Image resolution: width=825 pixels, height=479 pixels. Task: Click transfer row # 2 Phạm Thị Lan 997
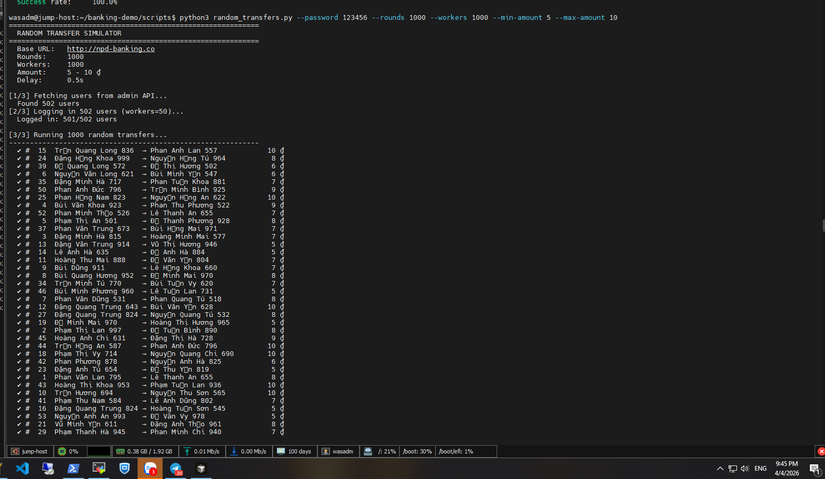tap(150, 331)
